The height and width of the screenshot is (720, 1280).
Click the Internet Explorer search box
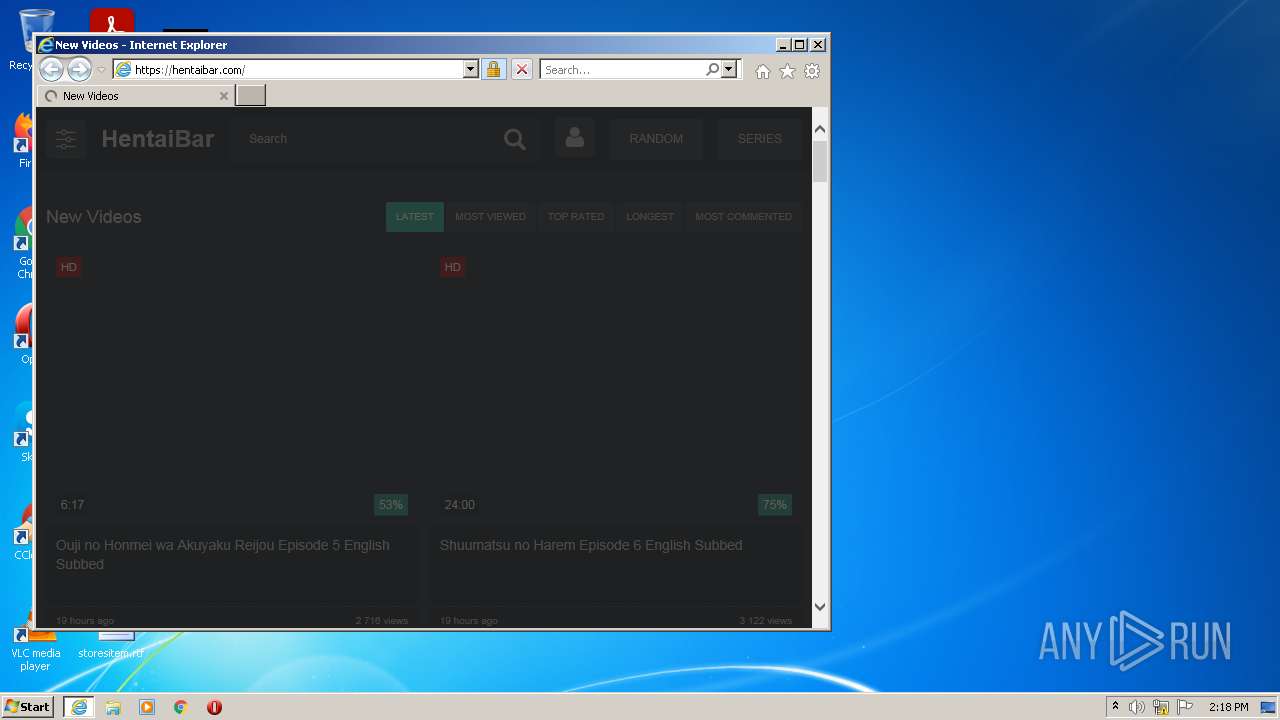[x=622, y=70]
